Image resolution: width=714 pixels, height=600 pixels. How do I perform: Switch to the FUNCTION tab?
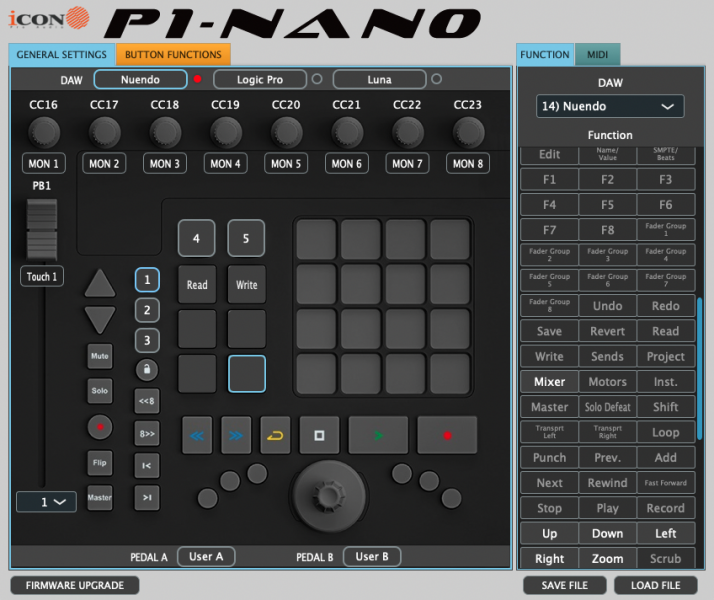click(545, 55)
